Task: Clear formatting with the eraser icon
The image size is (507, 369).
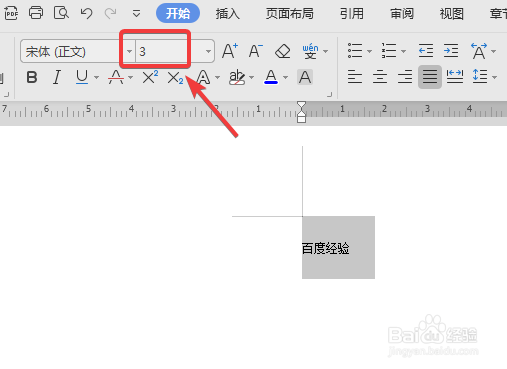Action: [x=282, y=51]
